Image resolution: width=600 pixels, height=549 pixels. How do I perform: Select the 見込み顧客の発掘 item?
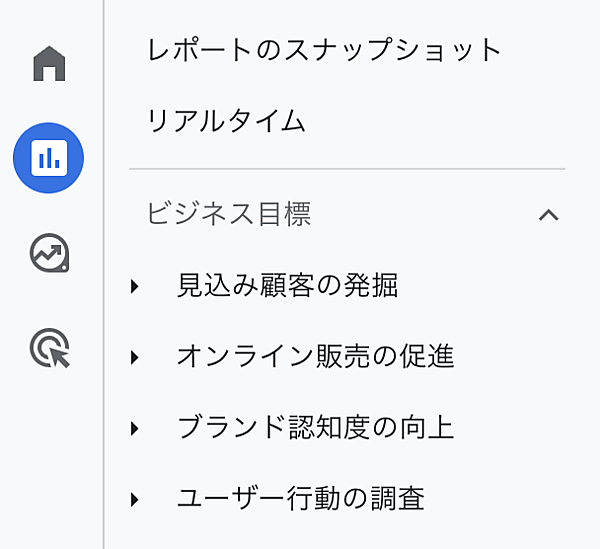[287, 287]
